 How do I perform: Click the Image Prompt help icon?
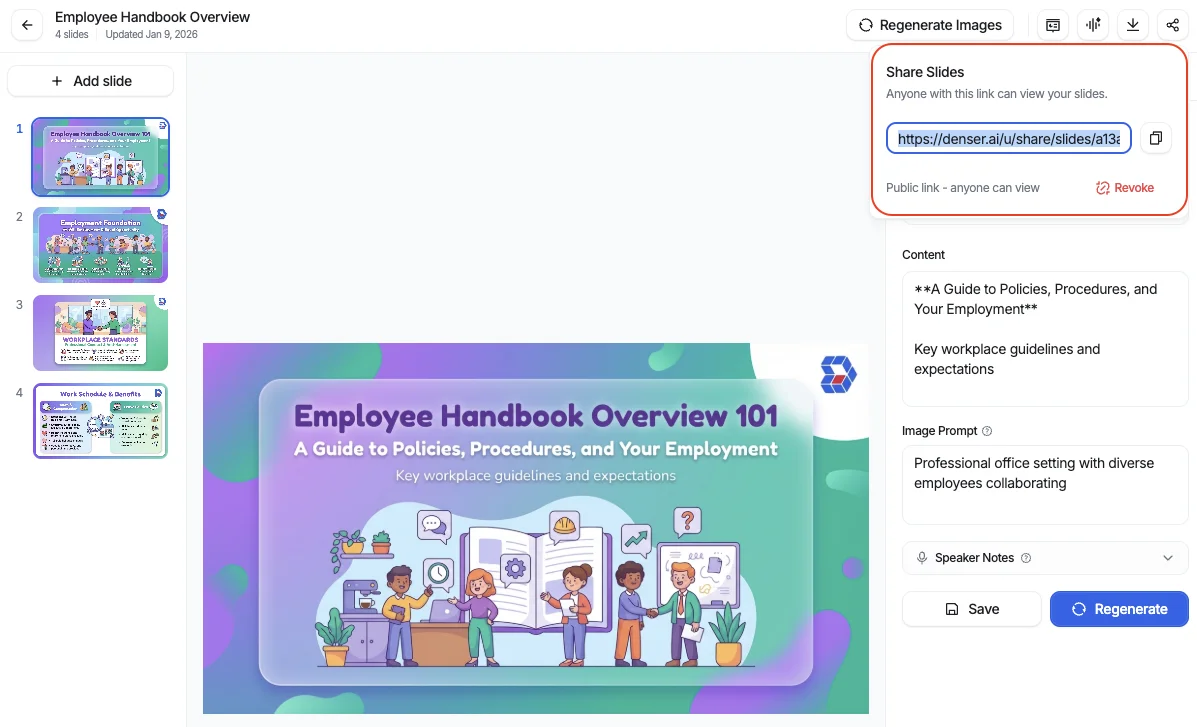coord(987,432)
